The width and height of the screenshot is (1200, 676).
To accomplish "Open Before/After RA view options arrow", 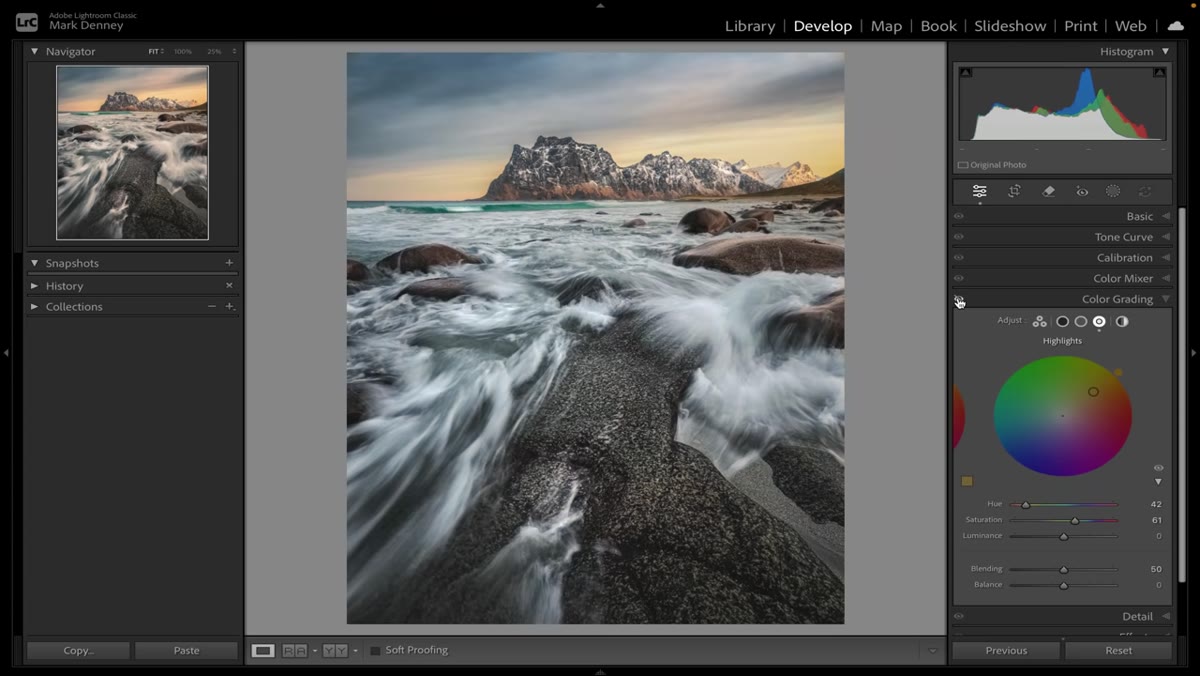I will pos(314,651).
